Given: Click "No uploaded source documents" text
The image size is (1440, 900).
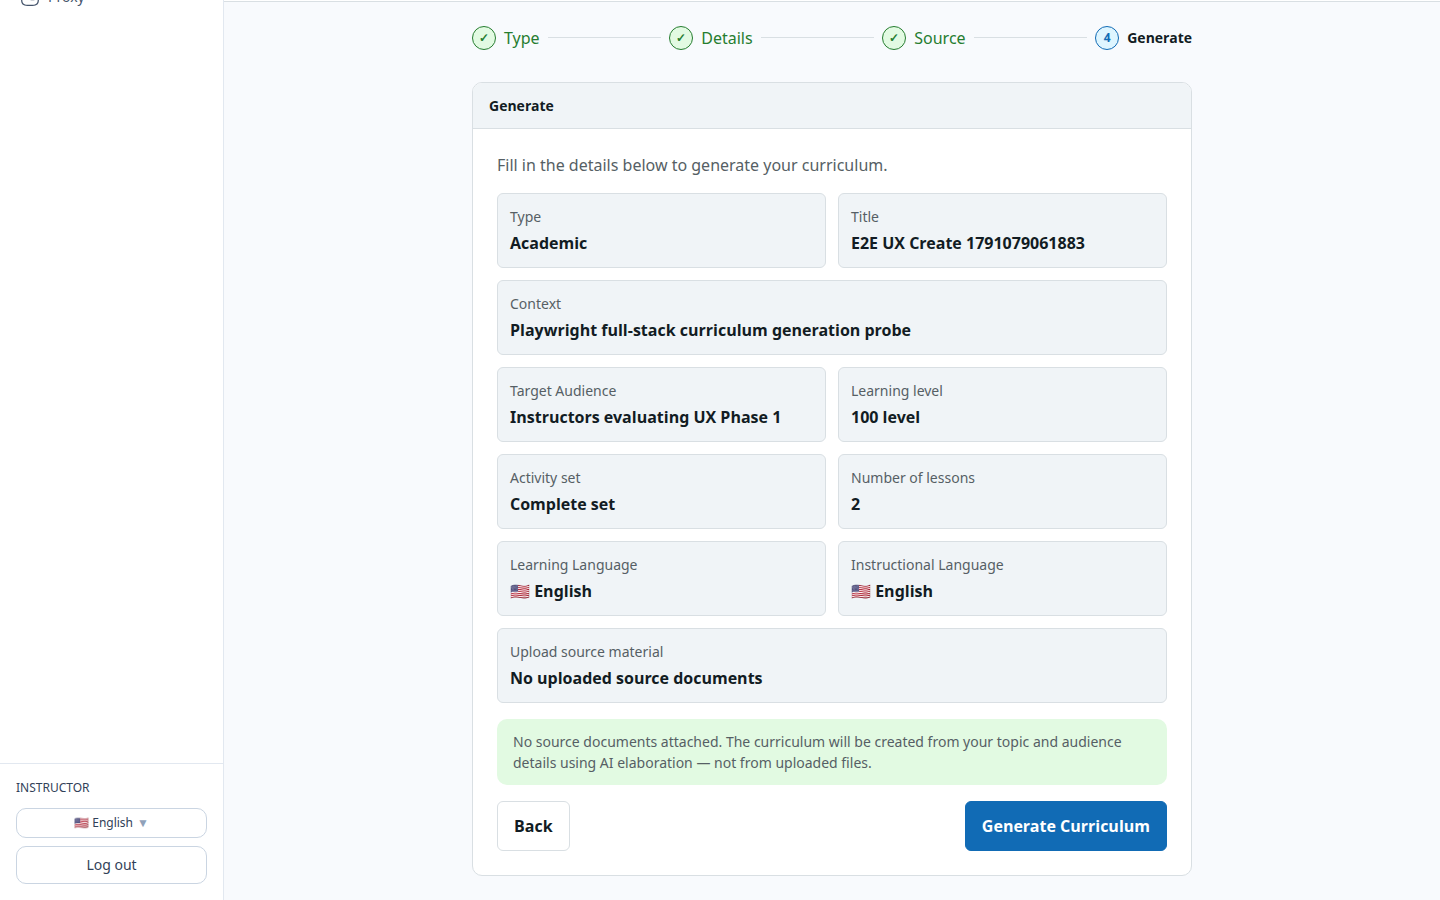Looking at the screenshot, I should click(636, 678).
